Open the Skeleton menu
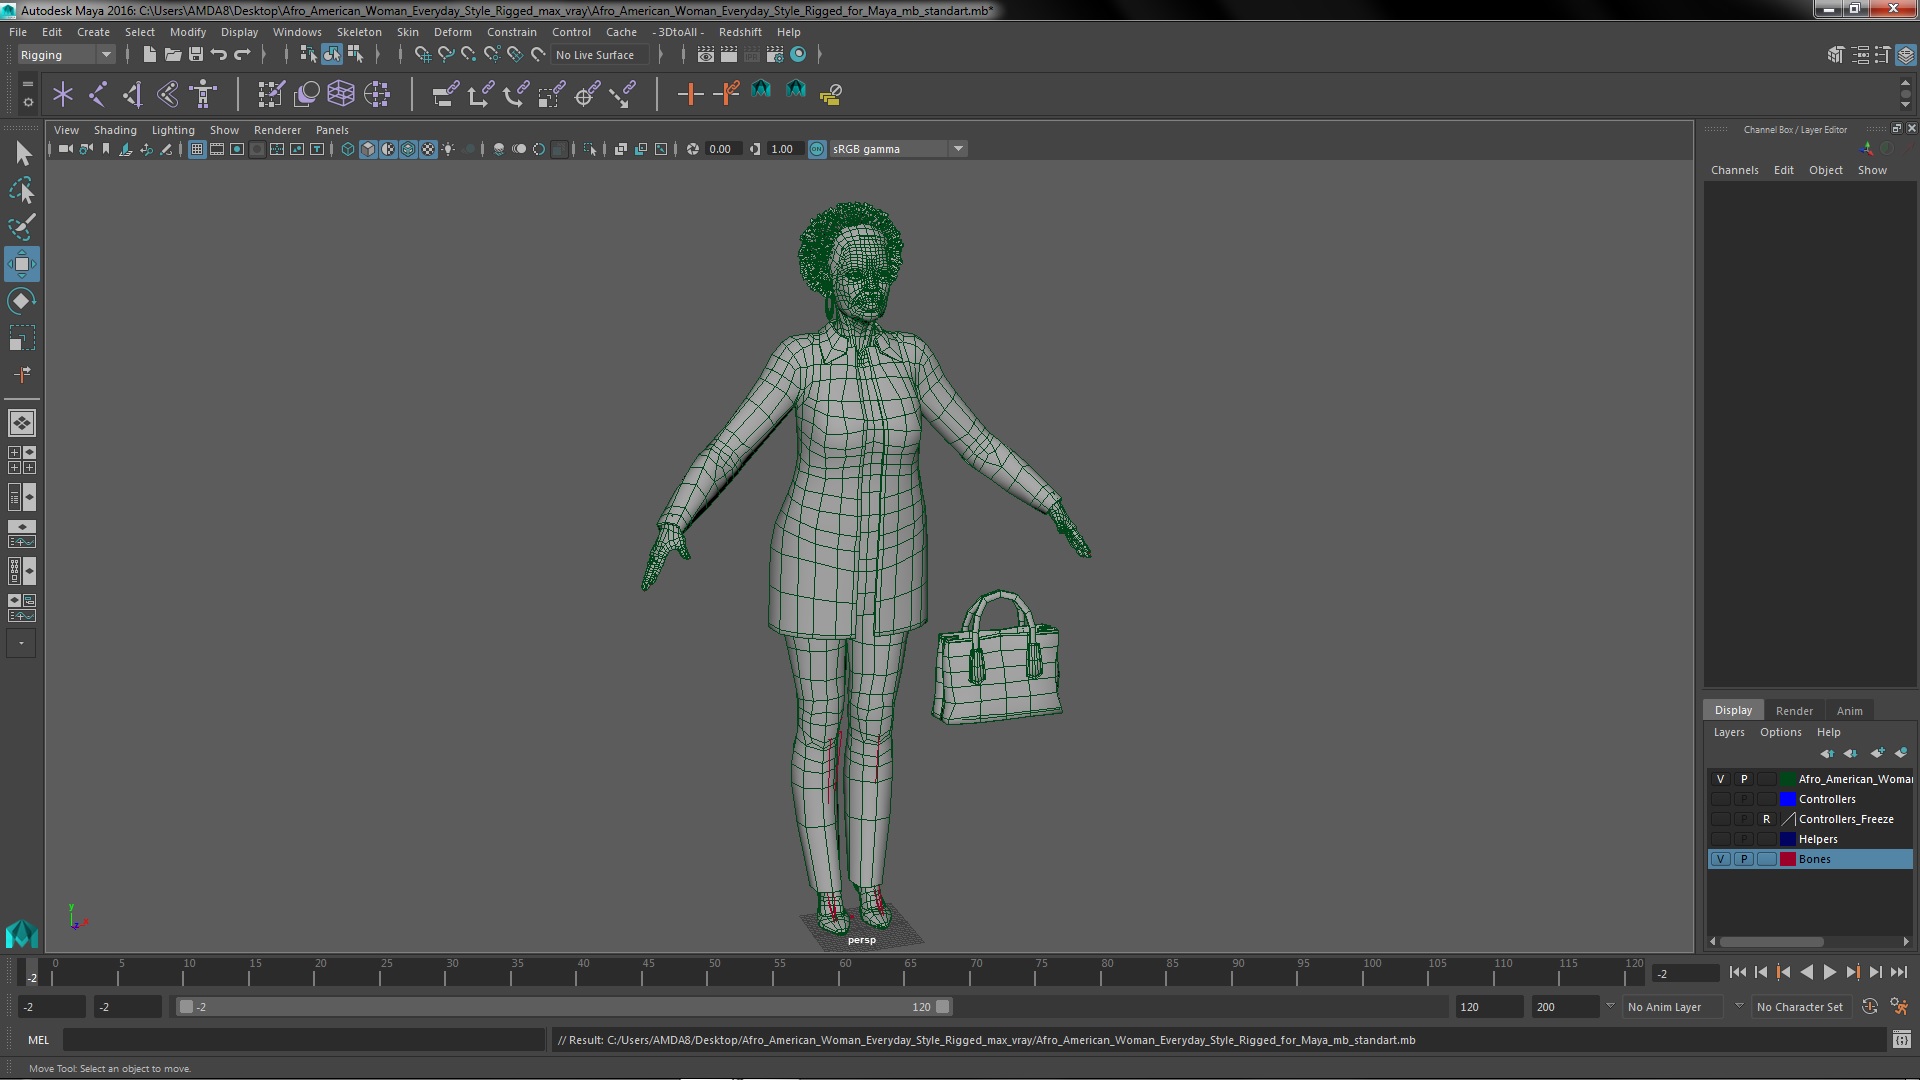The image size is (1920, 1080). pos(358,32)
